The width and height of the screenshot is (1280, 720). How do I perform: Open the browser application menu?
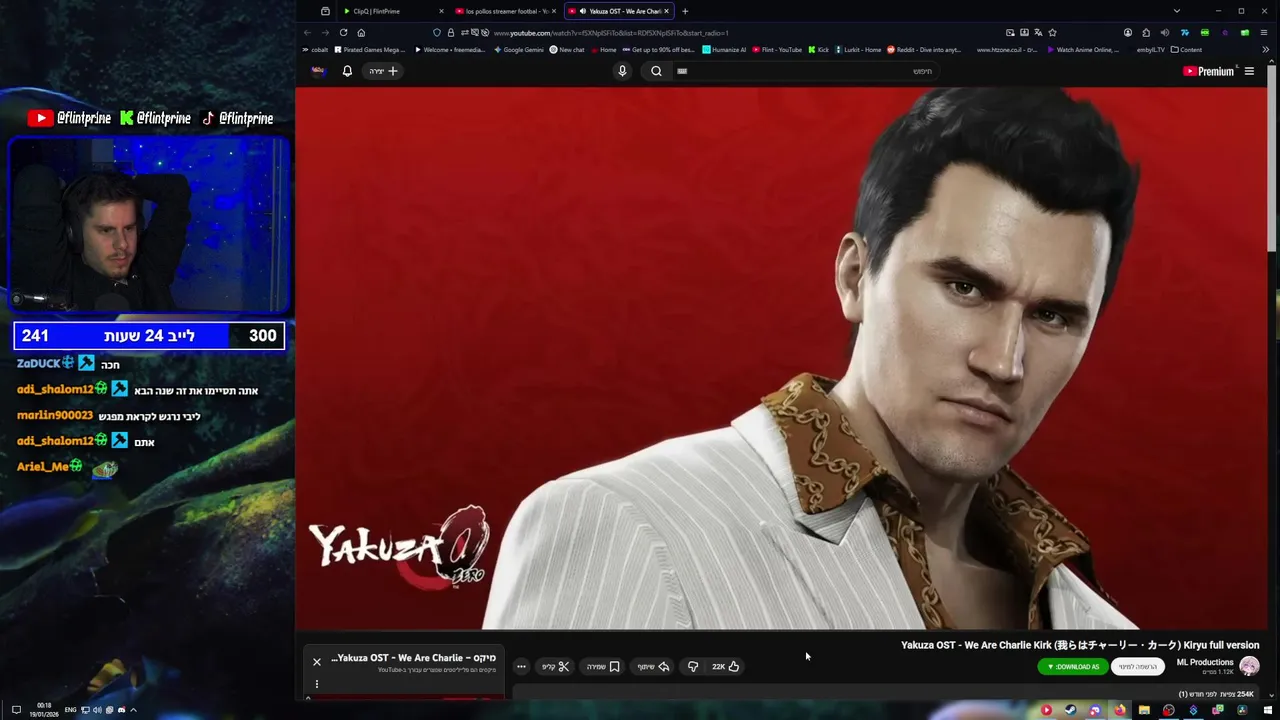(x=1263, y=32)
